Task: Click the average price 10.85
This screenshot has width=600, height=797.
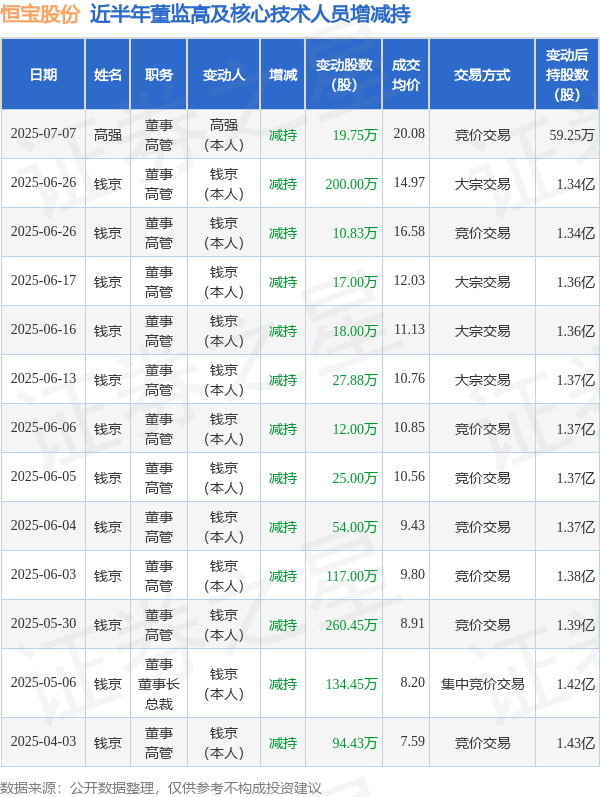Action: click(x=409, y=427)
